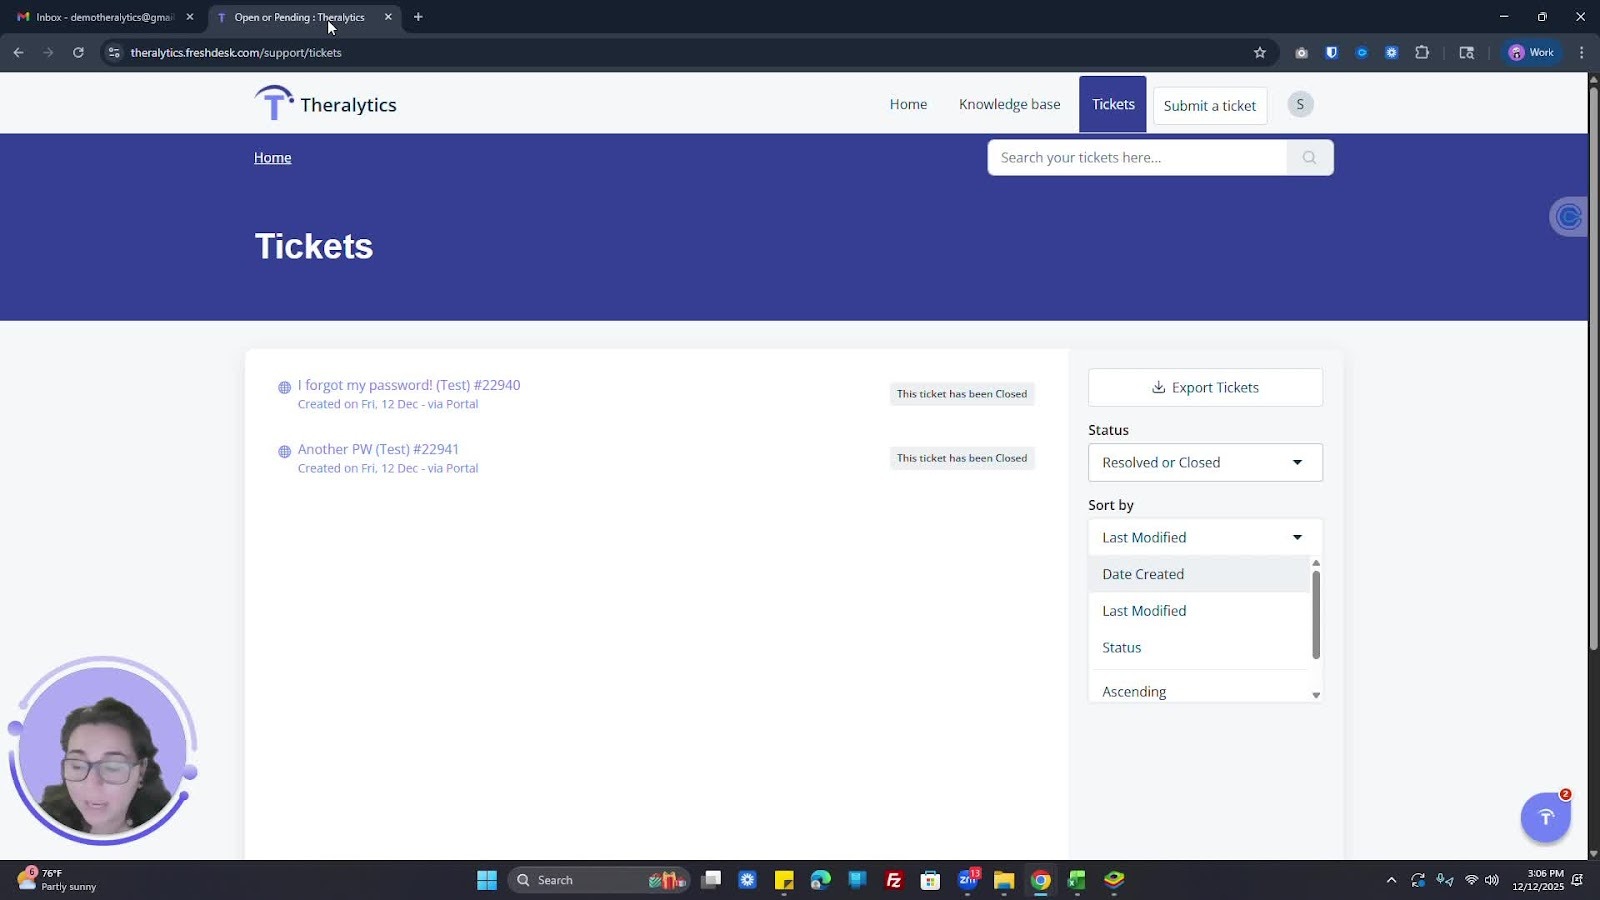1600x900 pixels.
Task: Show hidden system tray icons chevron
Action: [1391, 880]
